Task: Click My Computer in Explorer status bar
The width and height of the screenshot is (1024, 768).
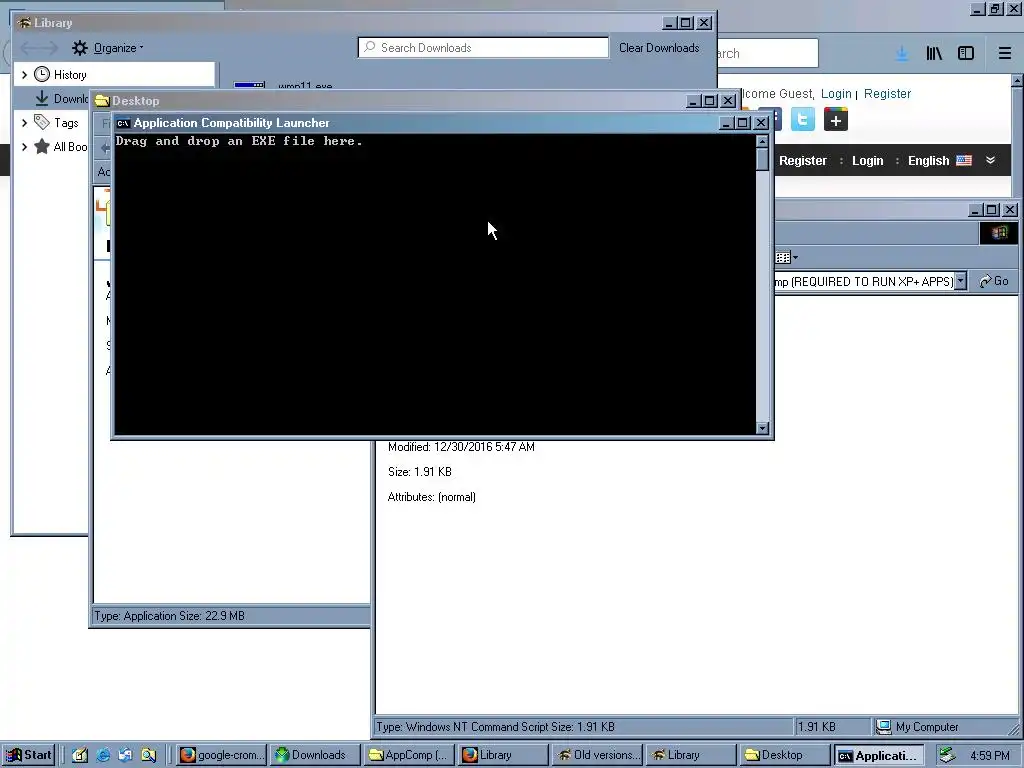Action: 919,727
